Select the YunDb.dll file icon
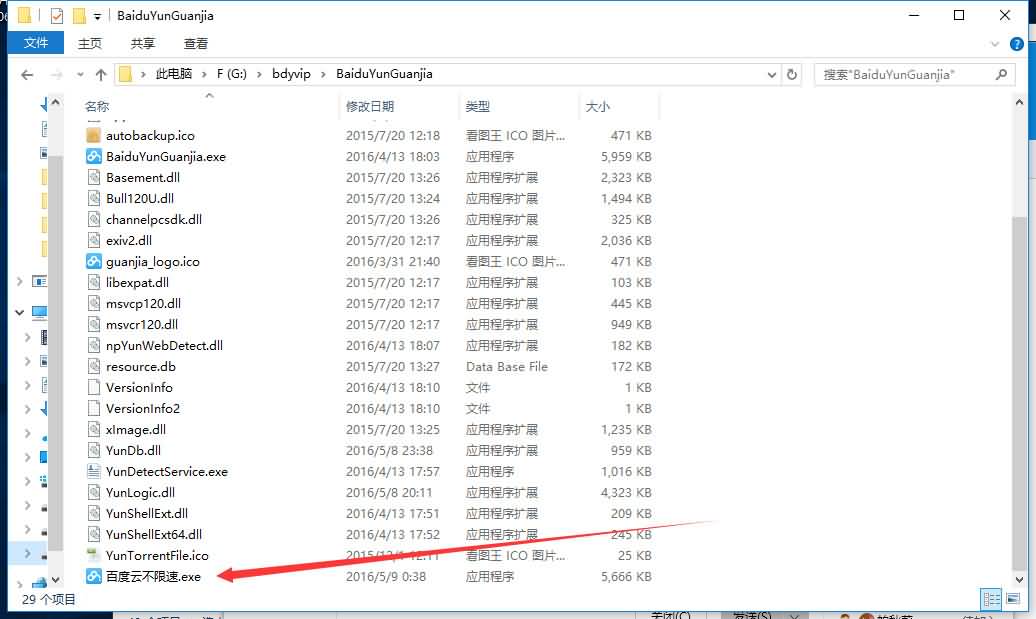Image resolution: width=1036 pixels, height=619 pixels. (x=94, y=451)
